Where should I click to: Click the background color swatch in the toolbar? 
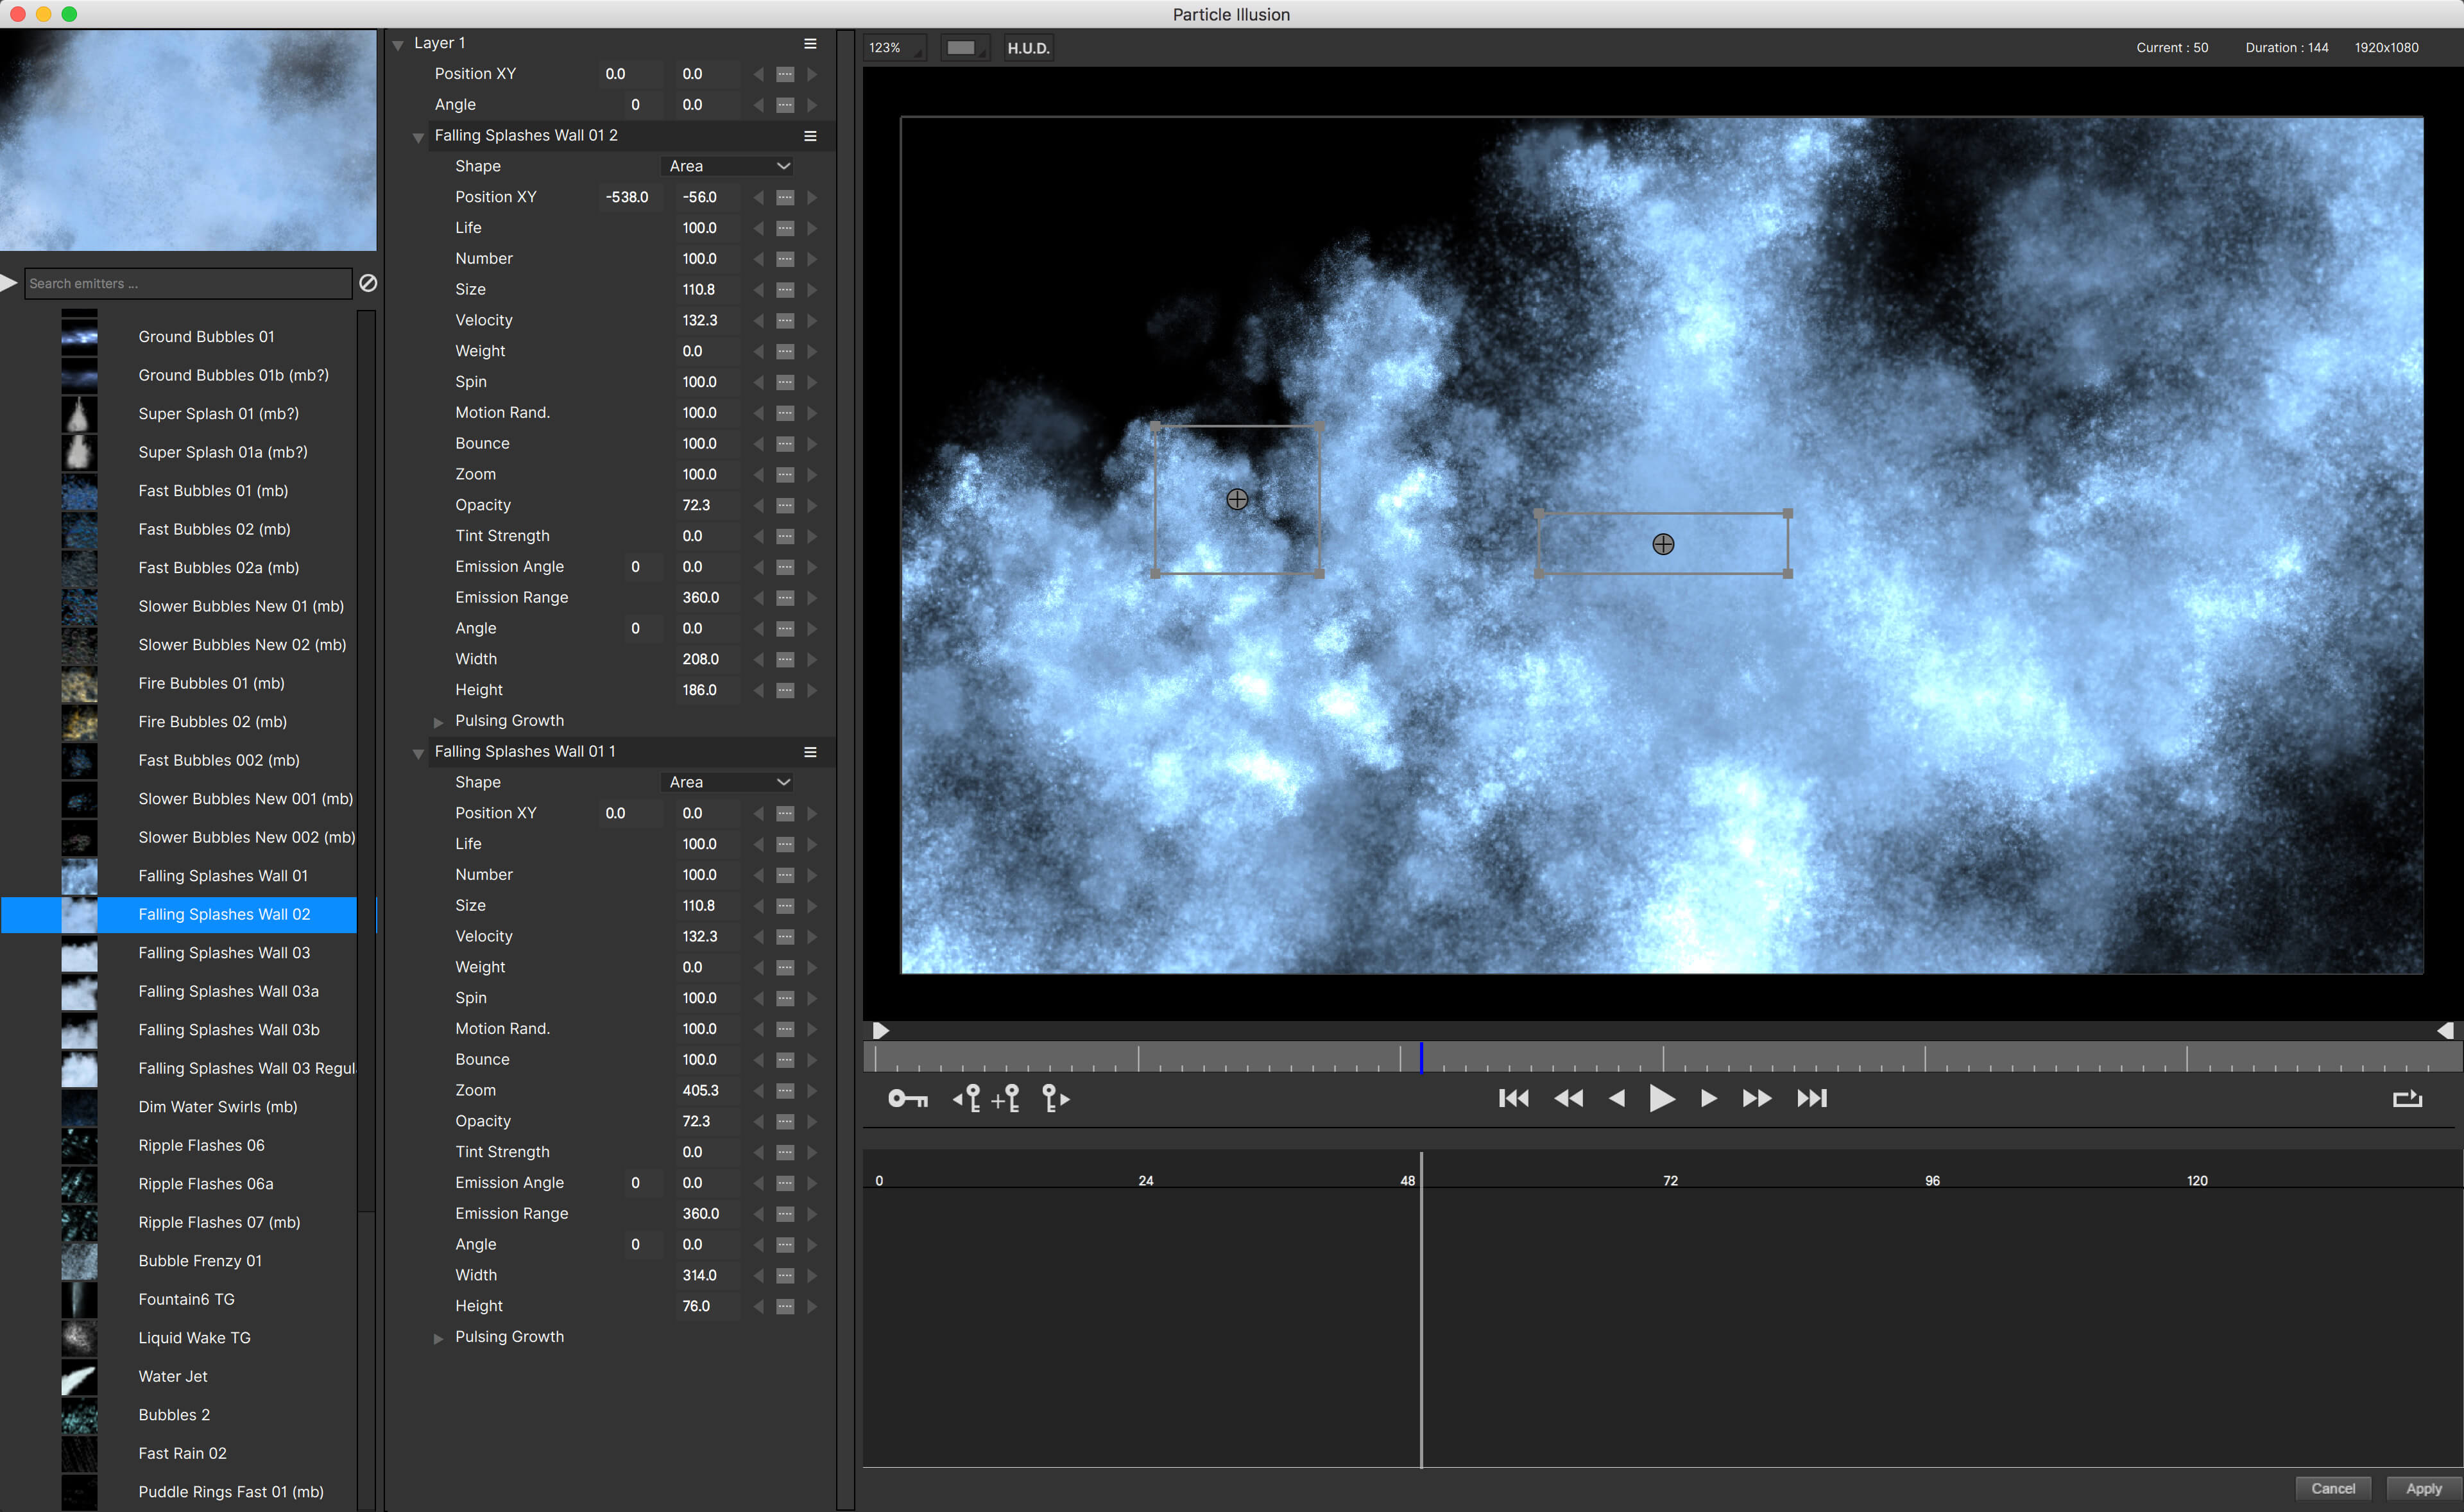tap(962, 48)
